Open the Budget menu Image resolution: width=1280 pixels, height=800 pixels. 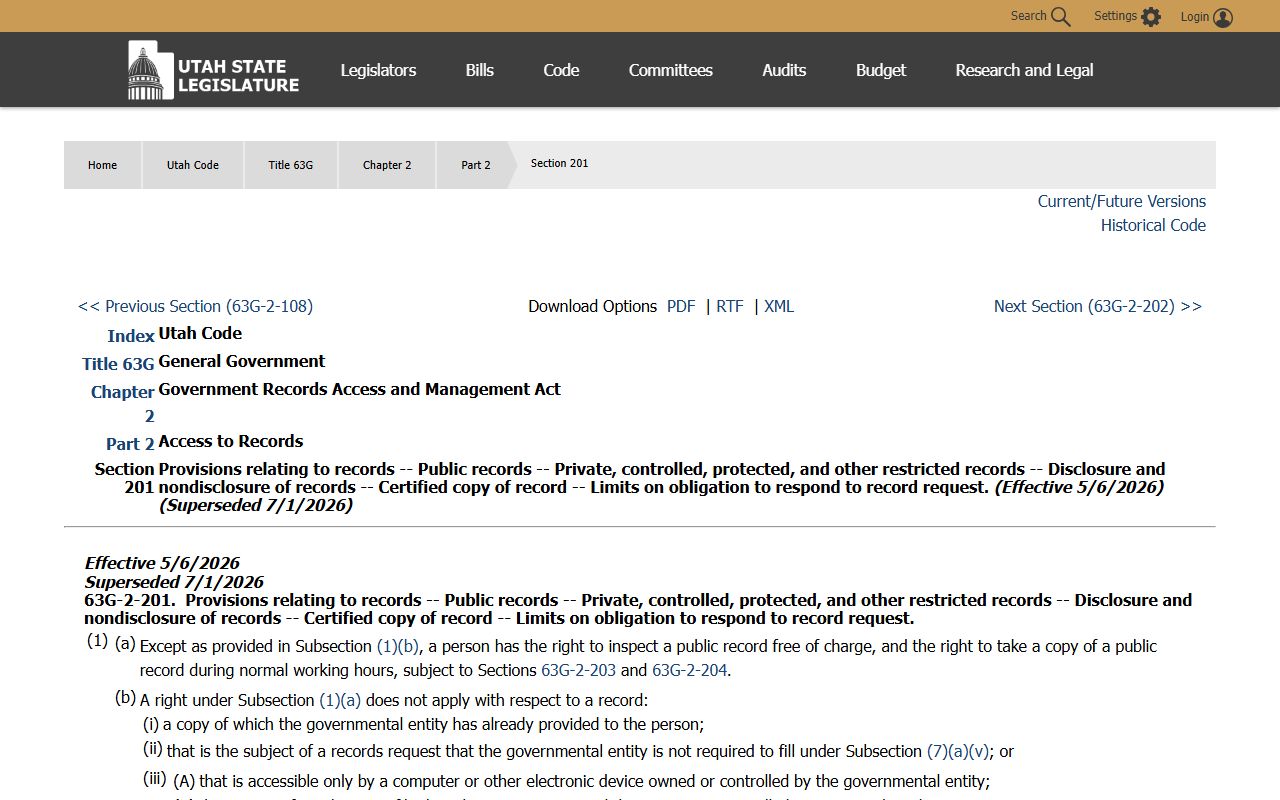click(x=881, y=70)
